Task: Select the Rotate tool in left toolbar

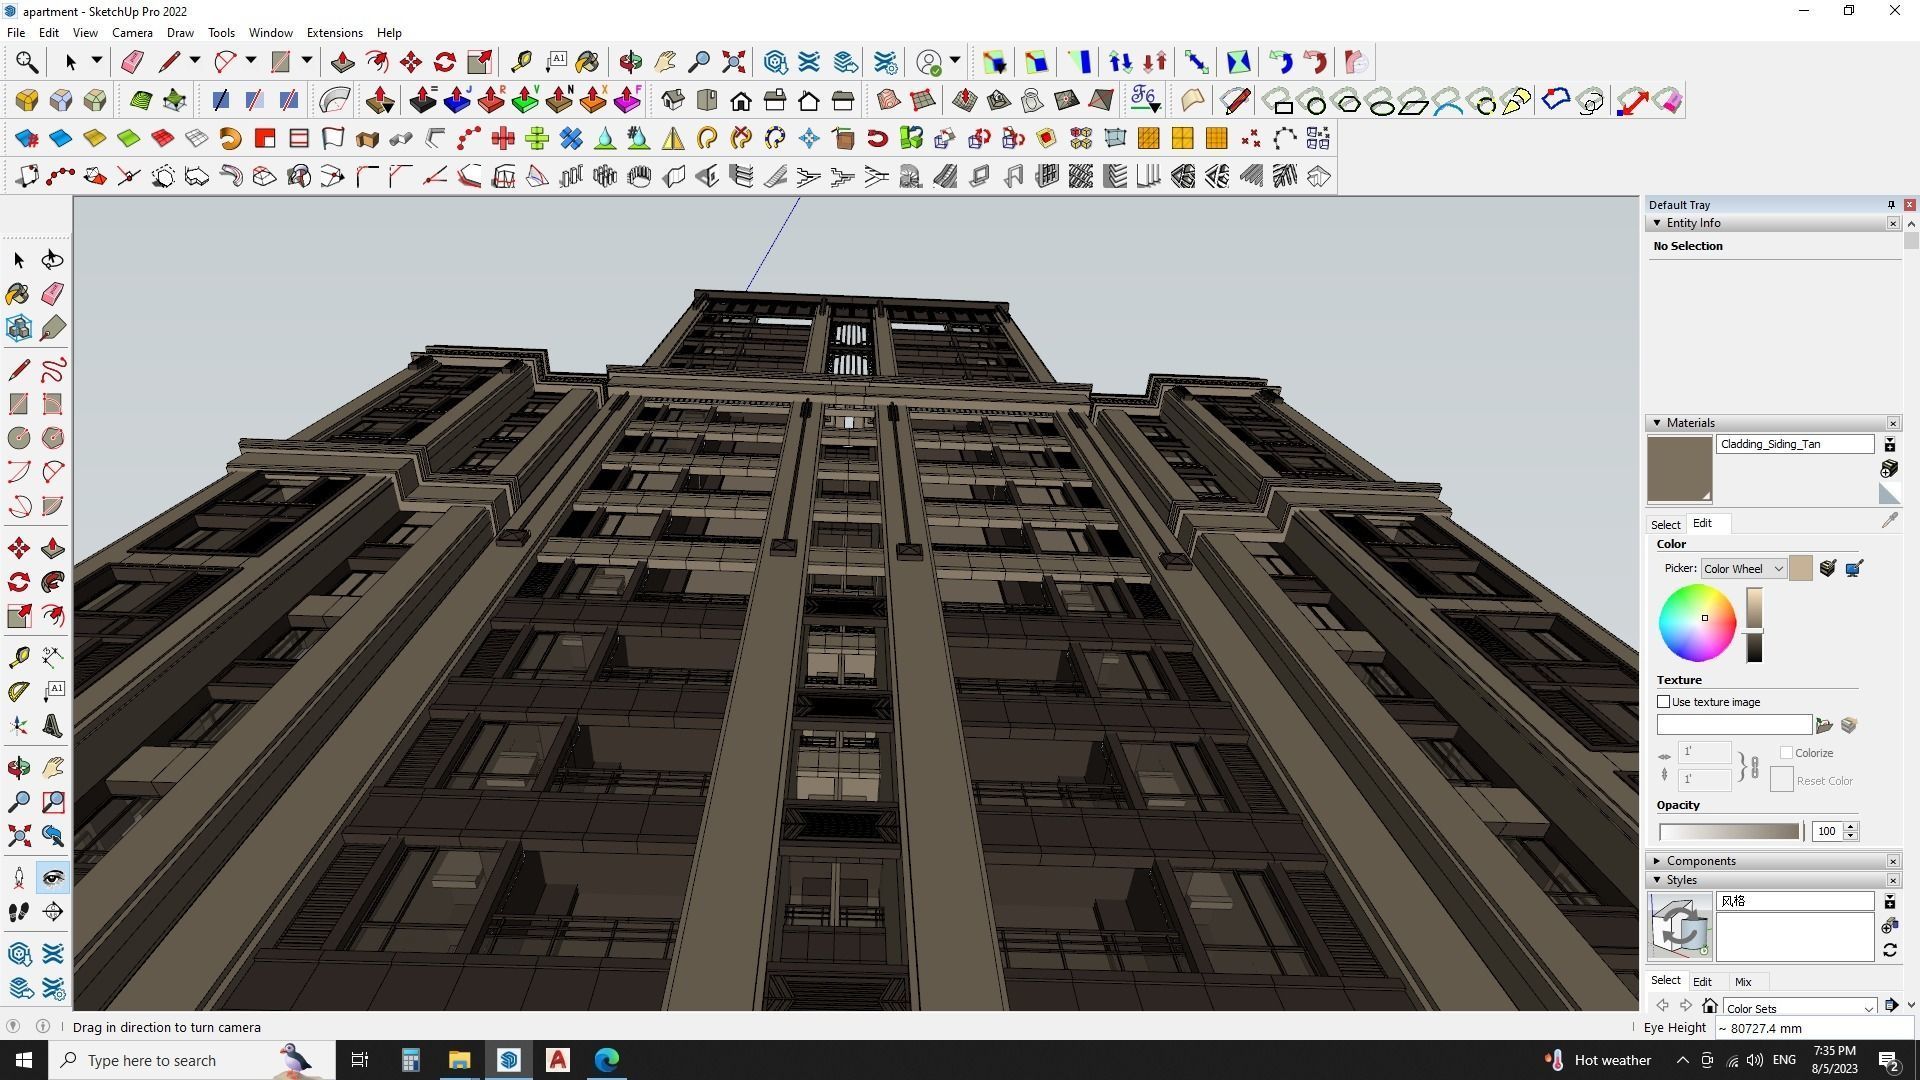Action: [19, 582]
